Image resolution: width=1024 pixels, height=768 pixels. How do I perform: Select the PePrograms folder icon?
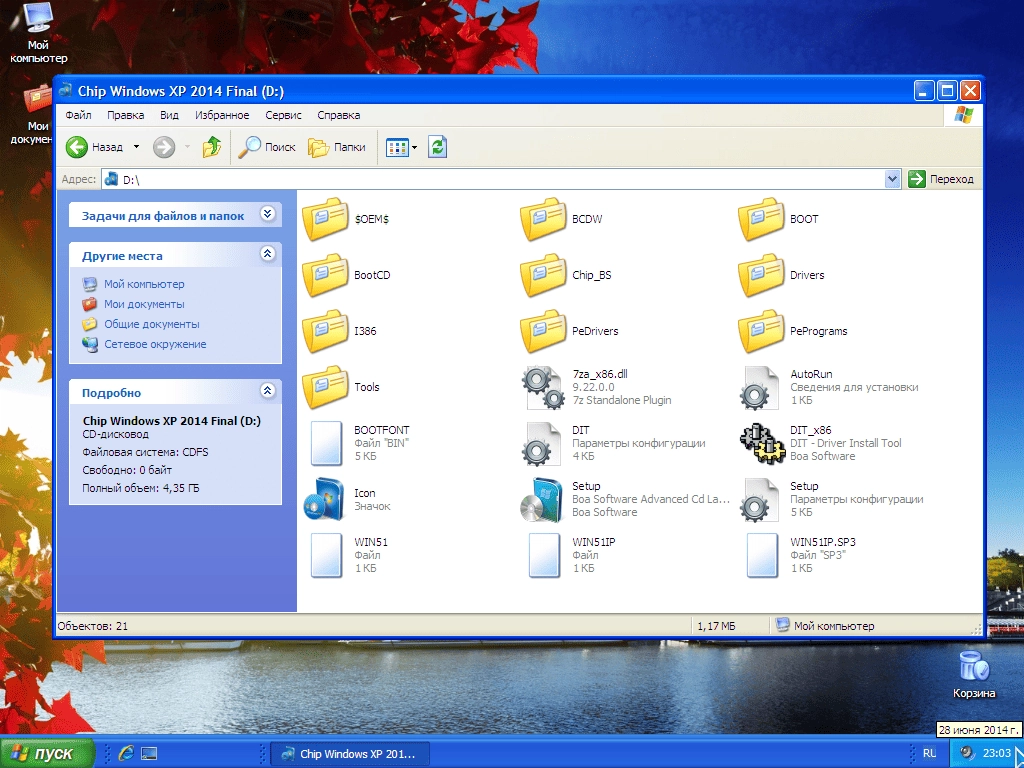pos(761,331)
